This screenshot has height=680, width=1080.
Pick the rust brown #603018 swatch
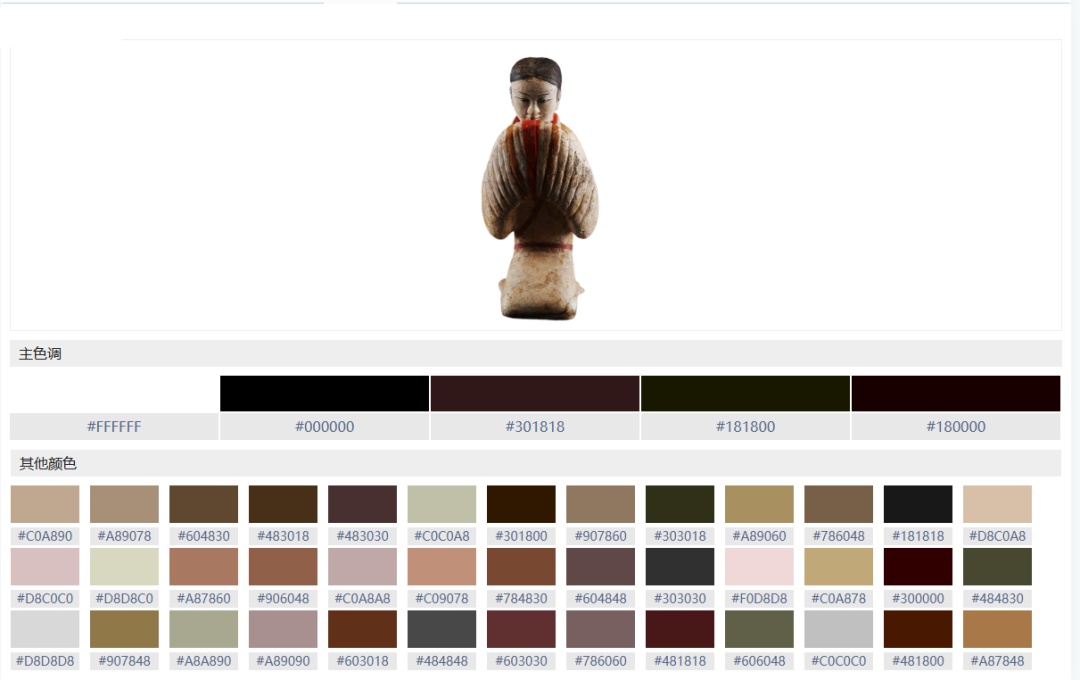click(x=362, y=629)
